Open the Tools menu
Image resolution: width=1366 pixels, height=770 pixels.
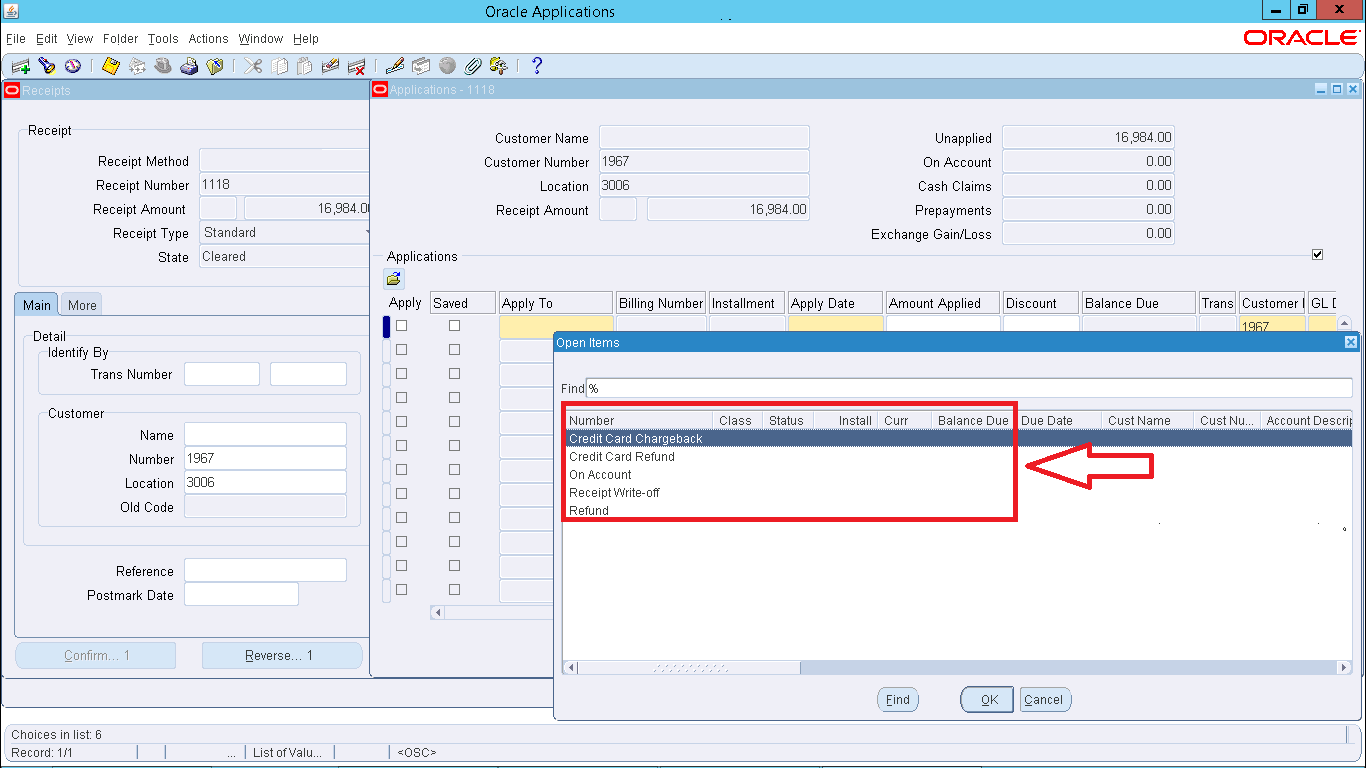[163, 39]
